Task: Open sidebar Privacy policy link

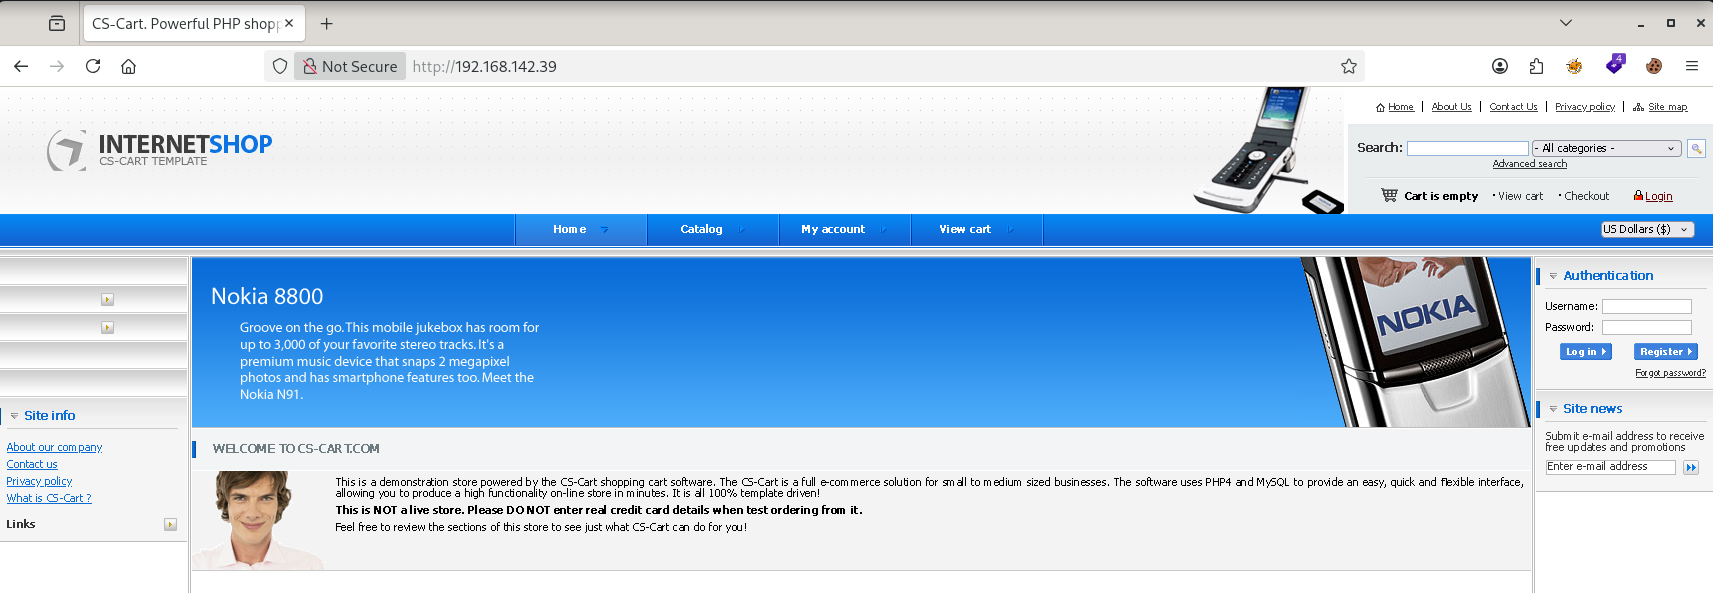Action: (39, 482)
